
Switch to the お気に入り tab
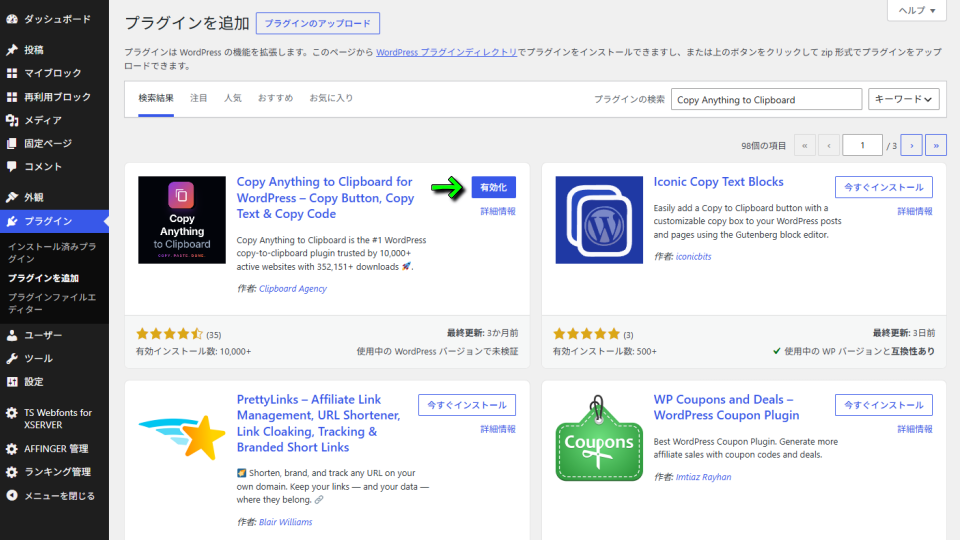331,99
